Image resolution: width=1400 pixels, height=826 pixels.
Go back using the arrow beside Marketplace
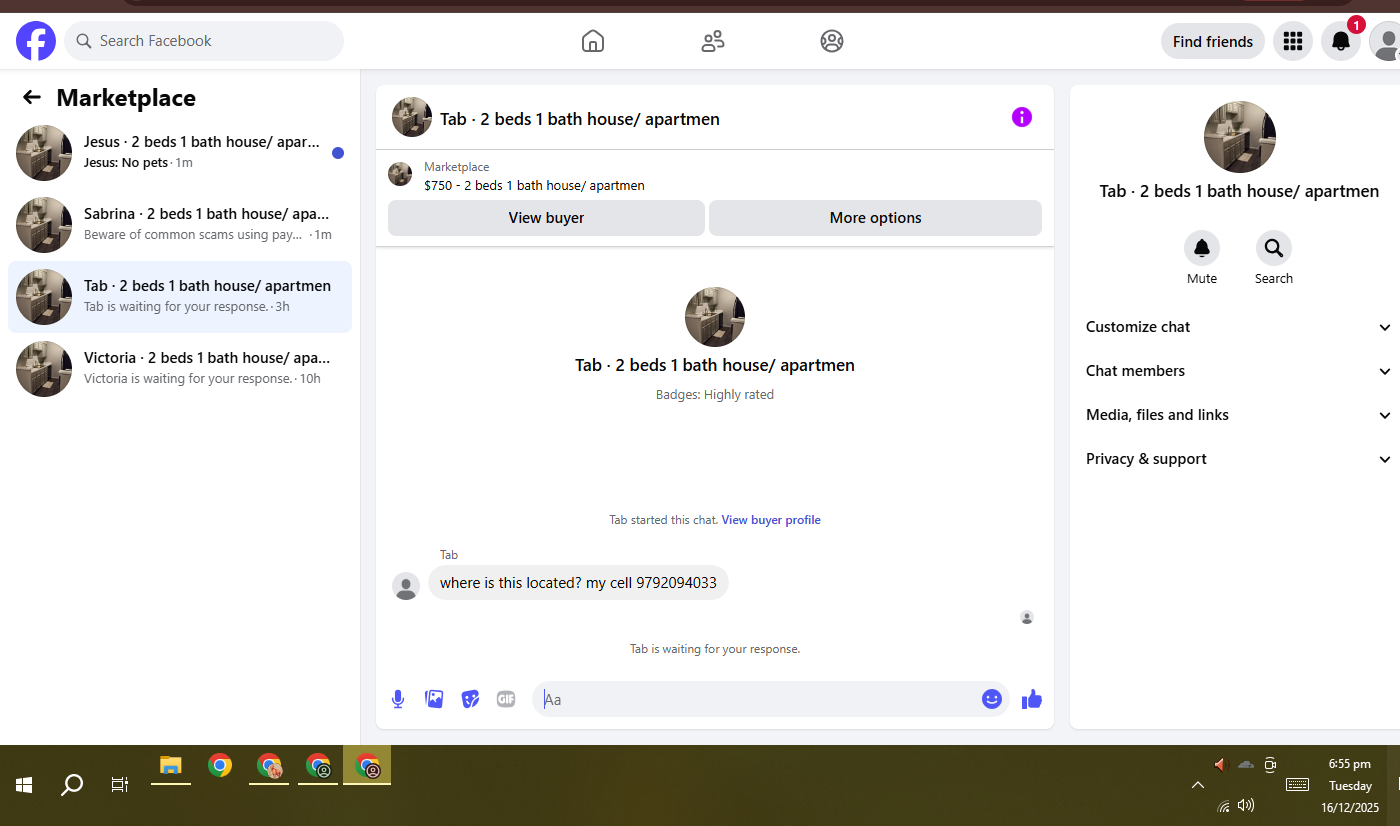point(32,97)
